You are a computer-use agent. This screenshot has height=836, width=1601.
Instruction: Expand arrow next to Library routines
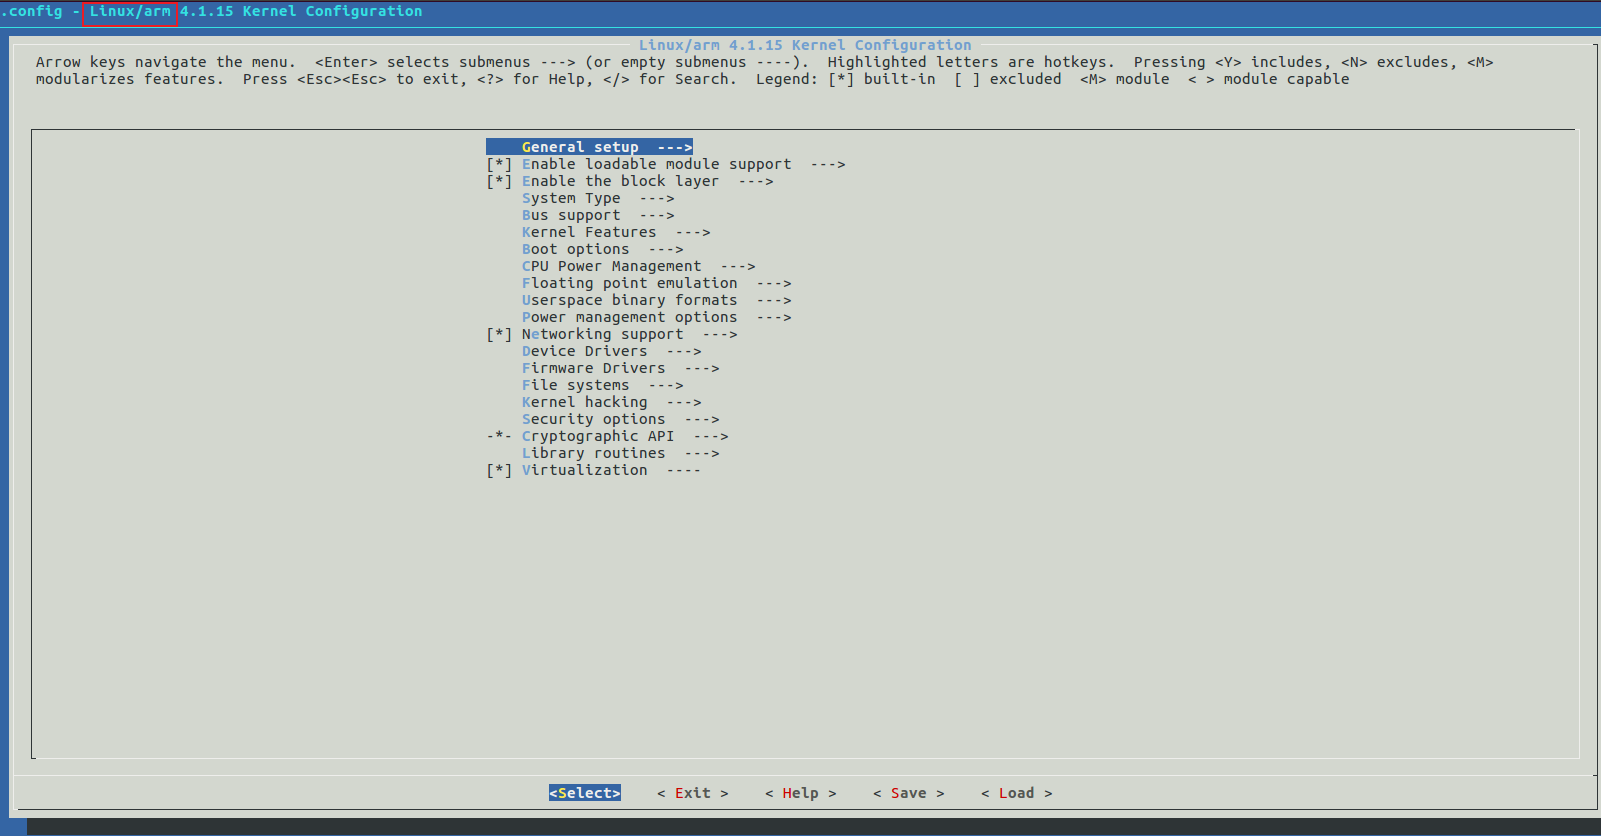point(702,453)
